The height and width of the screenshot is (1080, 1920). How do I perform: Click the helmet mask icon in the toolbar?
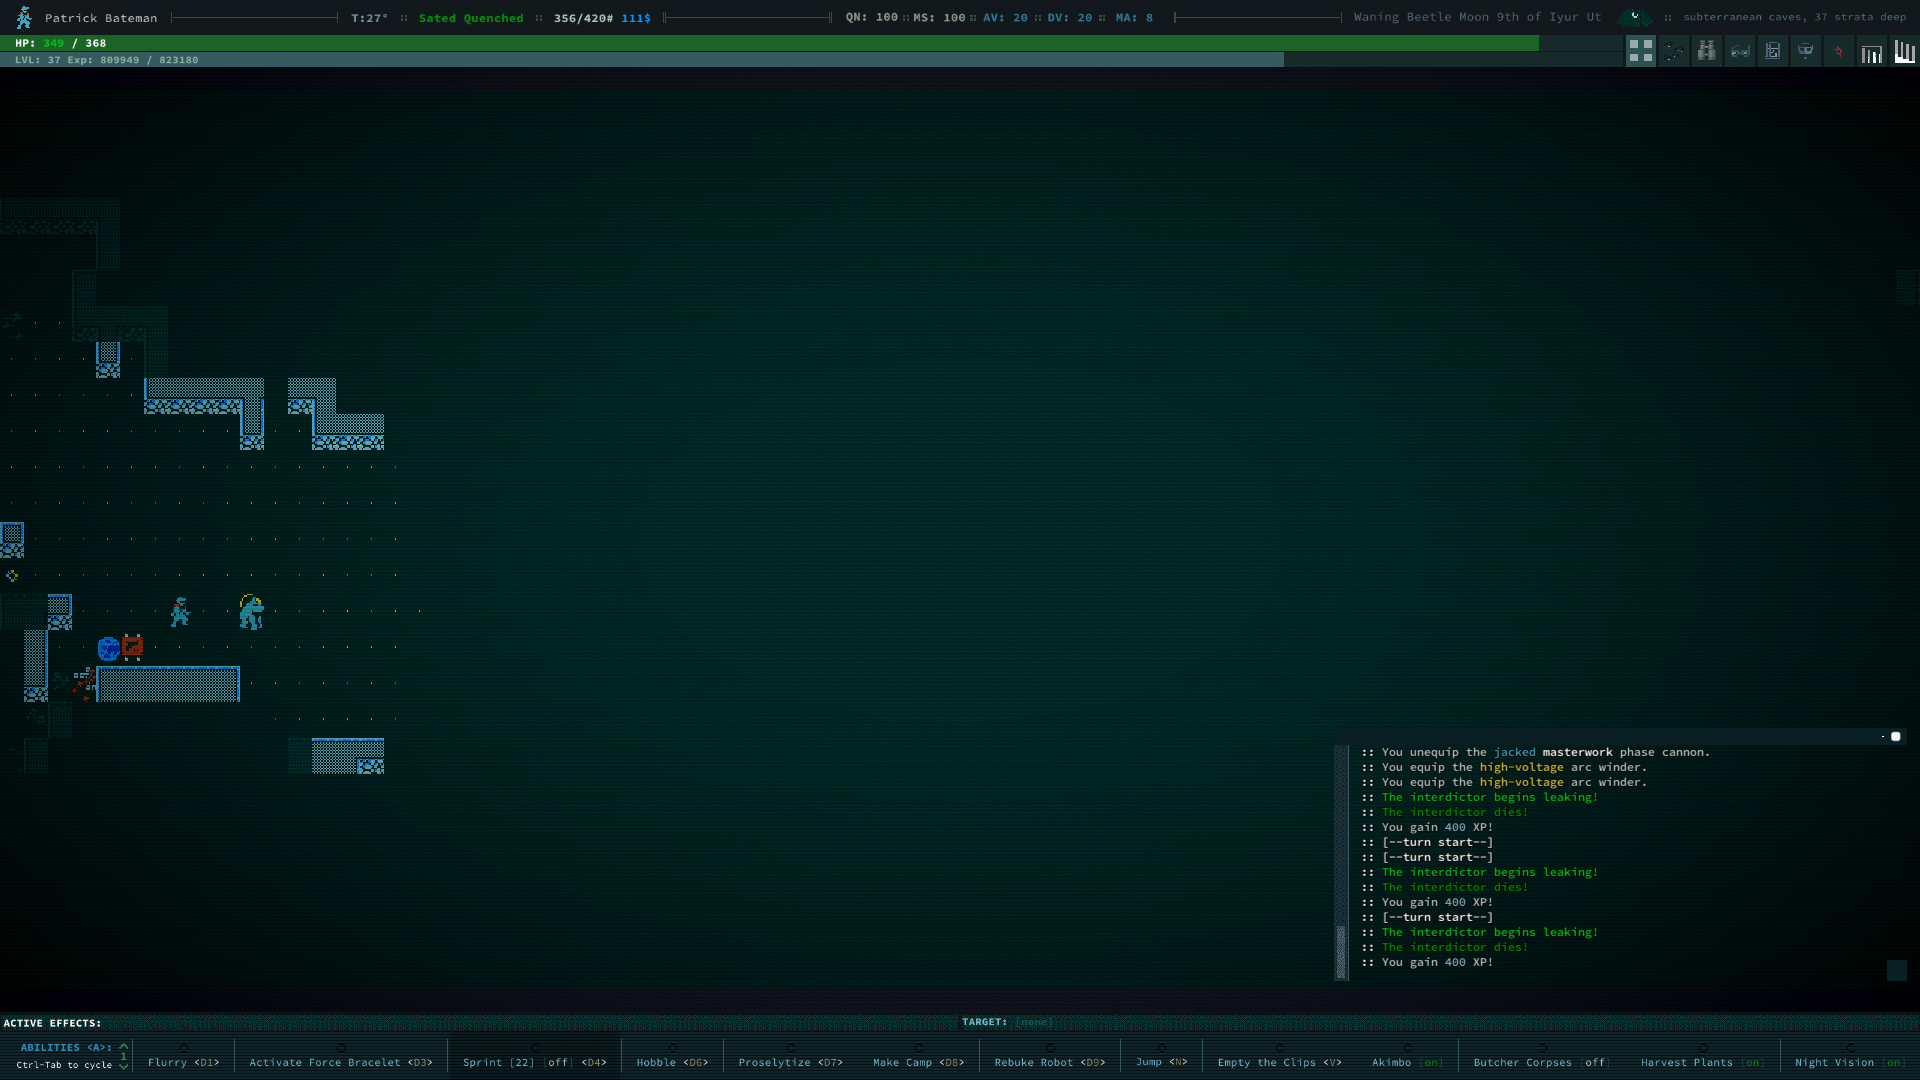[1805, 51]
